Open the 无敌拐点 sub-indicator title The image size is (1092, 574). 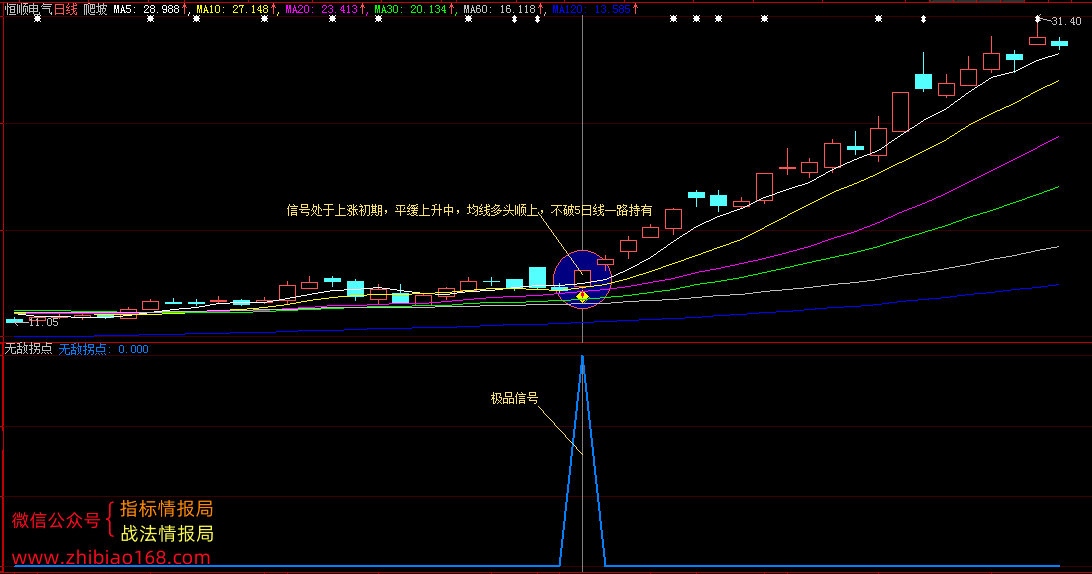click(x=29, y=349)
